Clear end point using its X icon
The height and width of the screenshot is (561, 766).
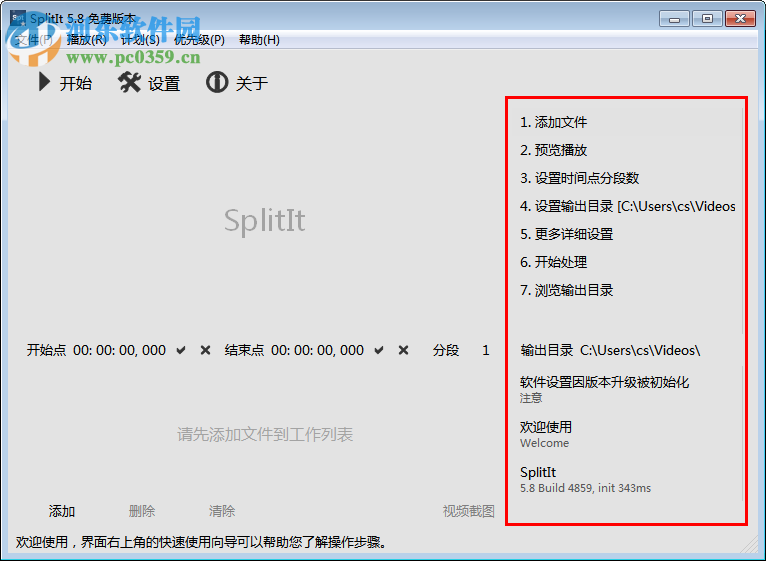404,350
